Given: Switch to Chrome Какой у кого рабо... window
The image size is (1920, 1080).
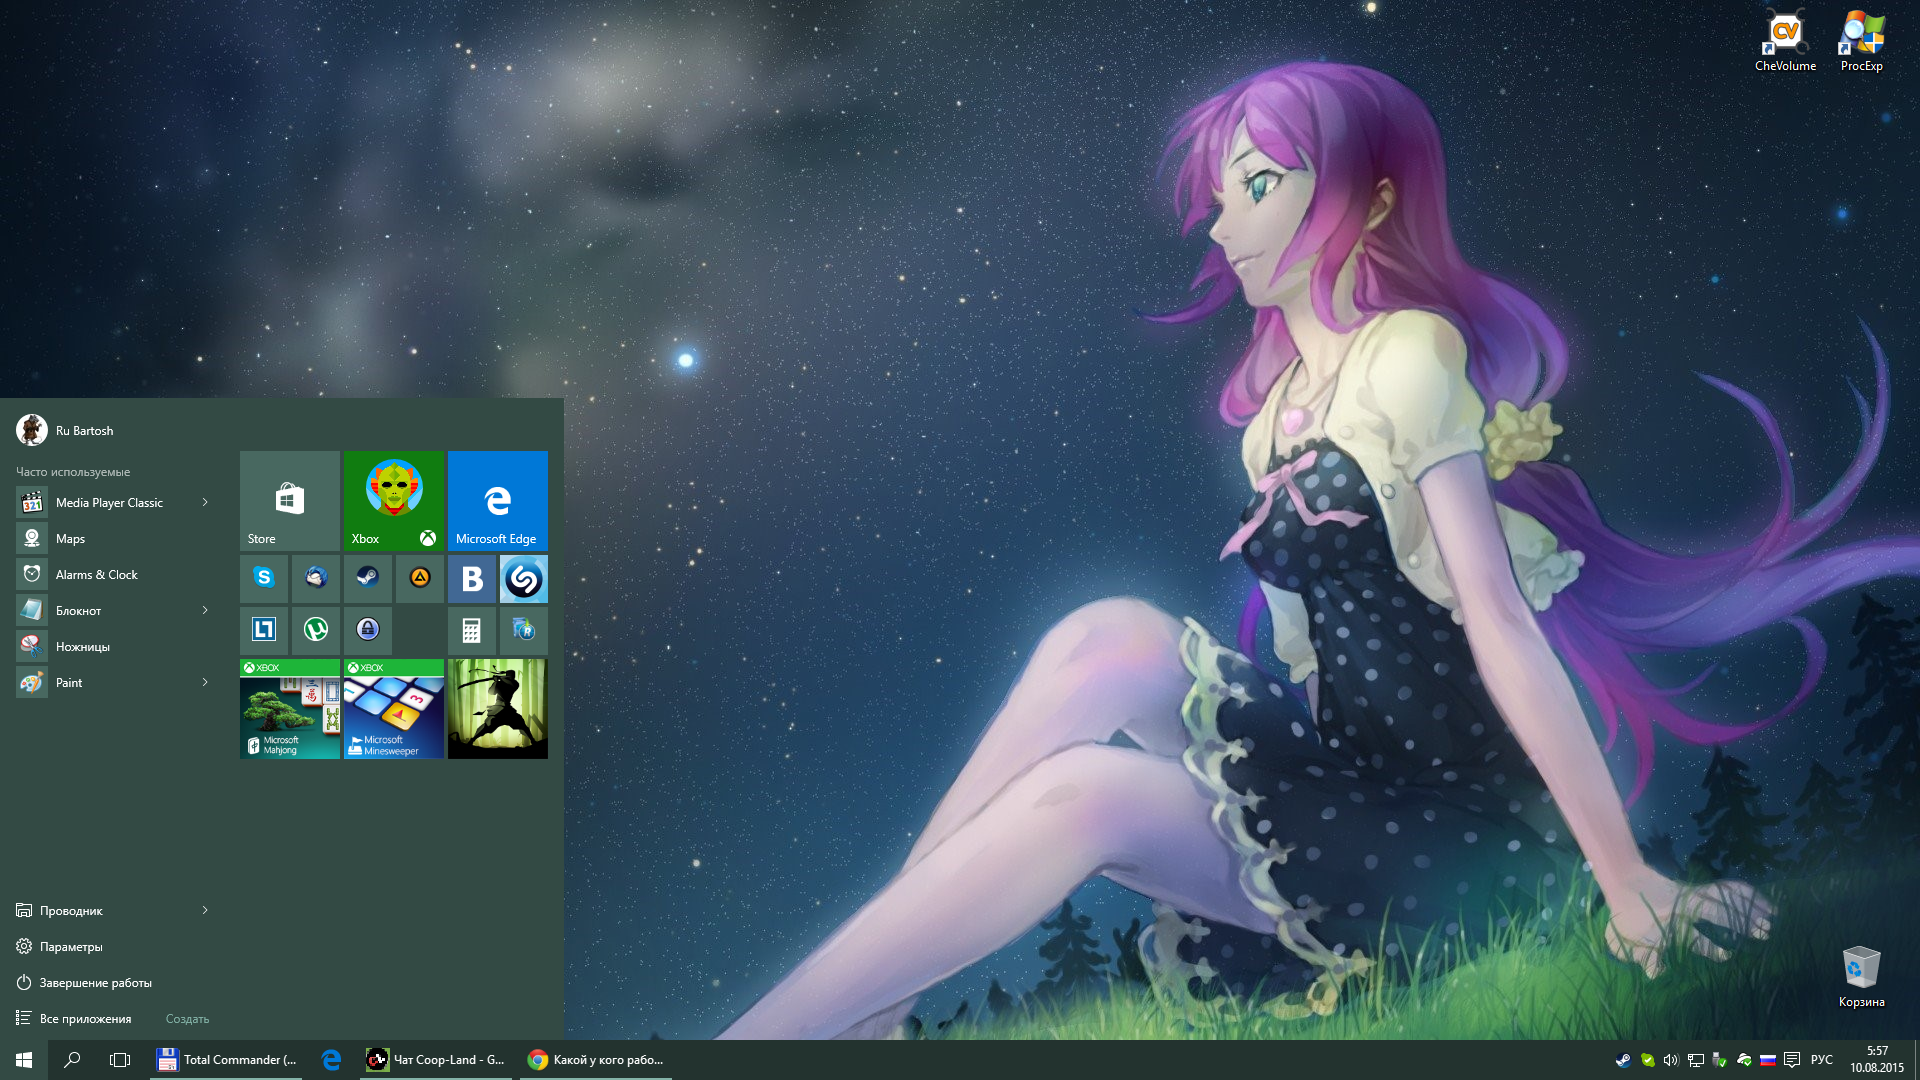Looking at the screenshot, I should (596, 1060).
